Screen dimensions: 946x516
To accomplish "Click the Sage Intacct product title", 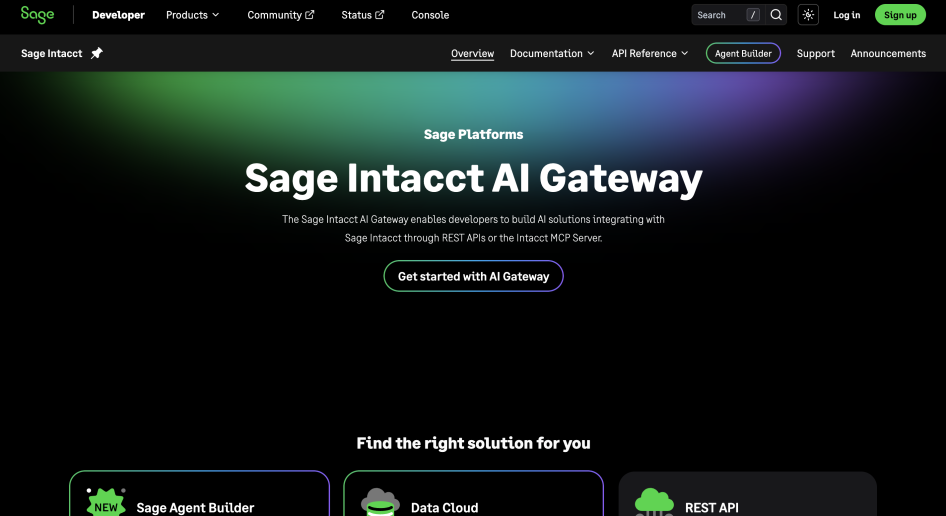I will pyautogui.click(x=51, y=53).
